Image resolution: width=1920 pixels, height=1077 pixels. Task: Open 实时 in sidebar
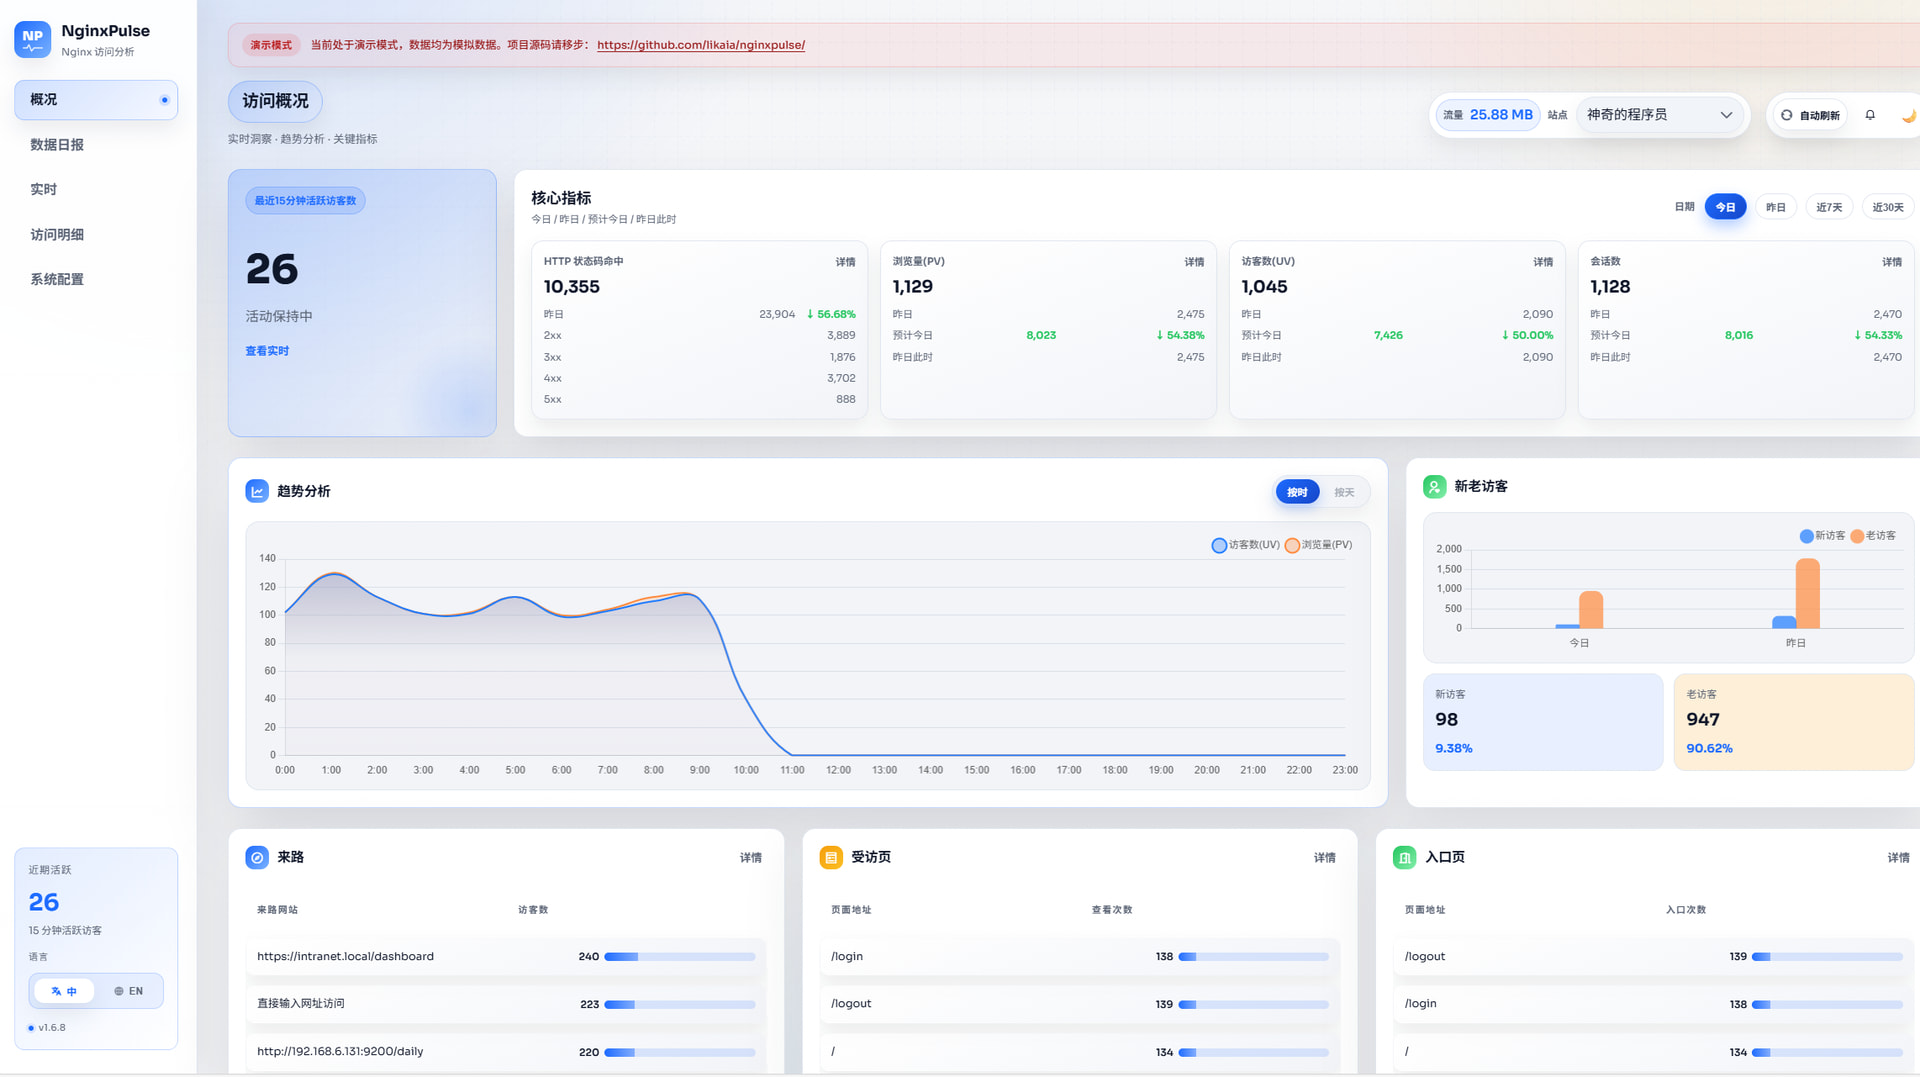[96, 190]
